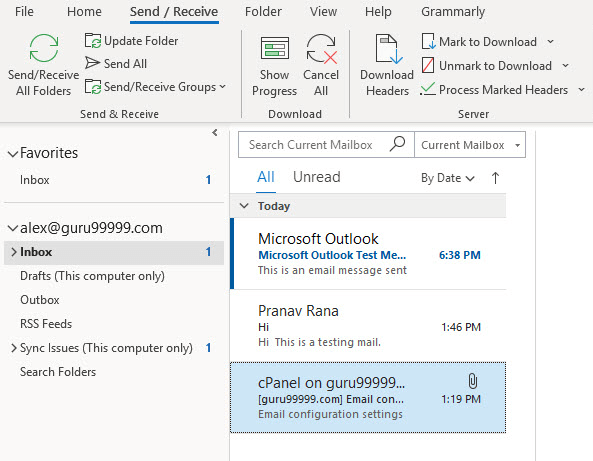
Task: Select the Outbox folder
Action: coord(40,300)
